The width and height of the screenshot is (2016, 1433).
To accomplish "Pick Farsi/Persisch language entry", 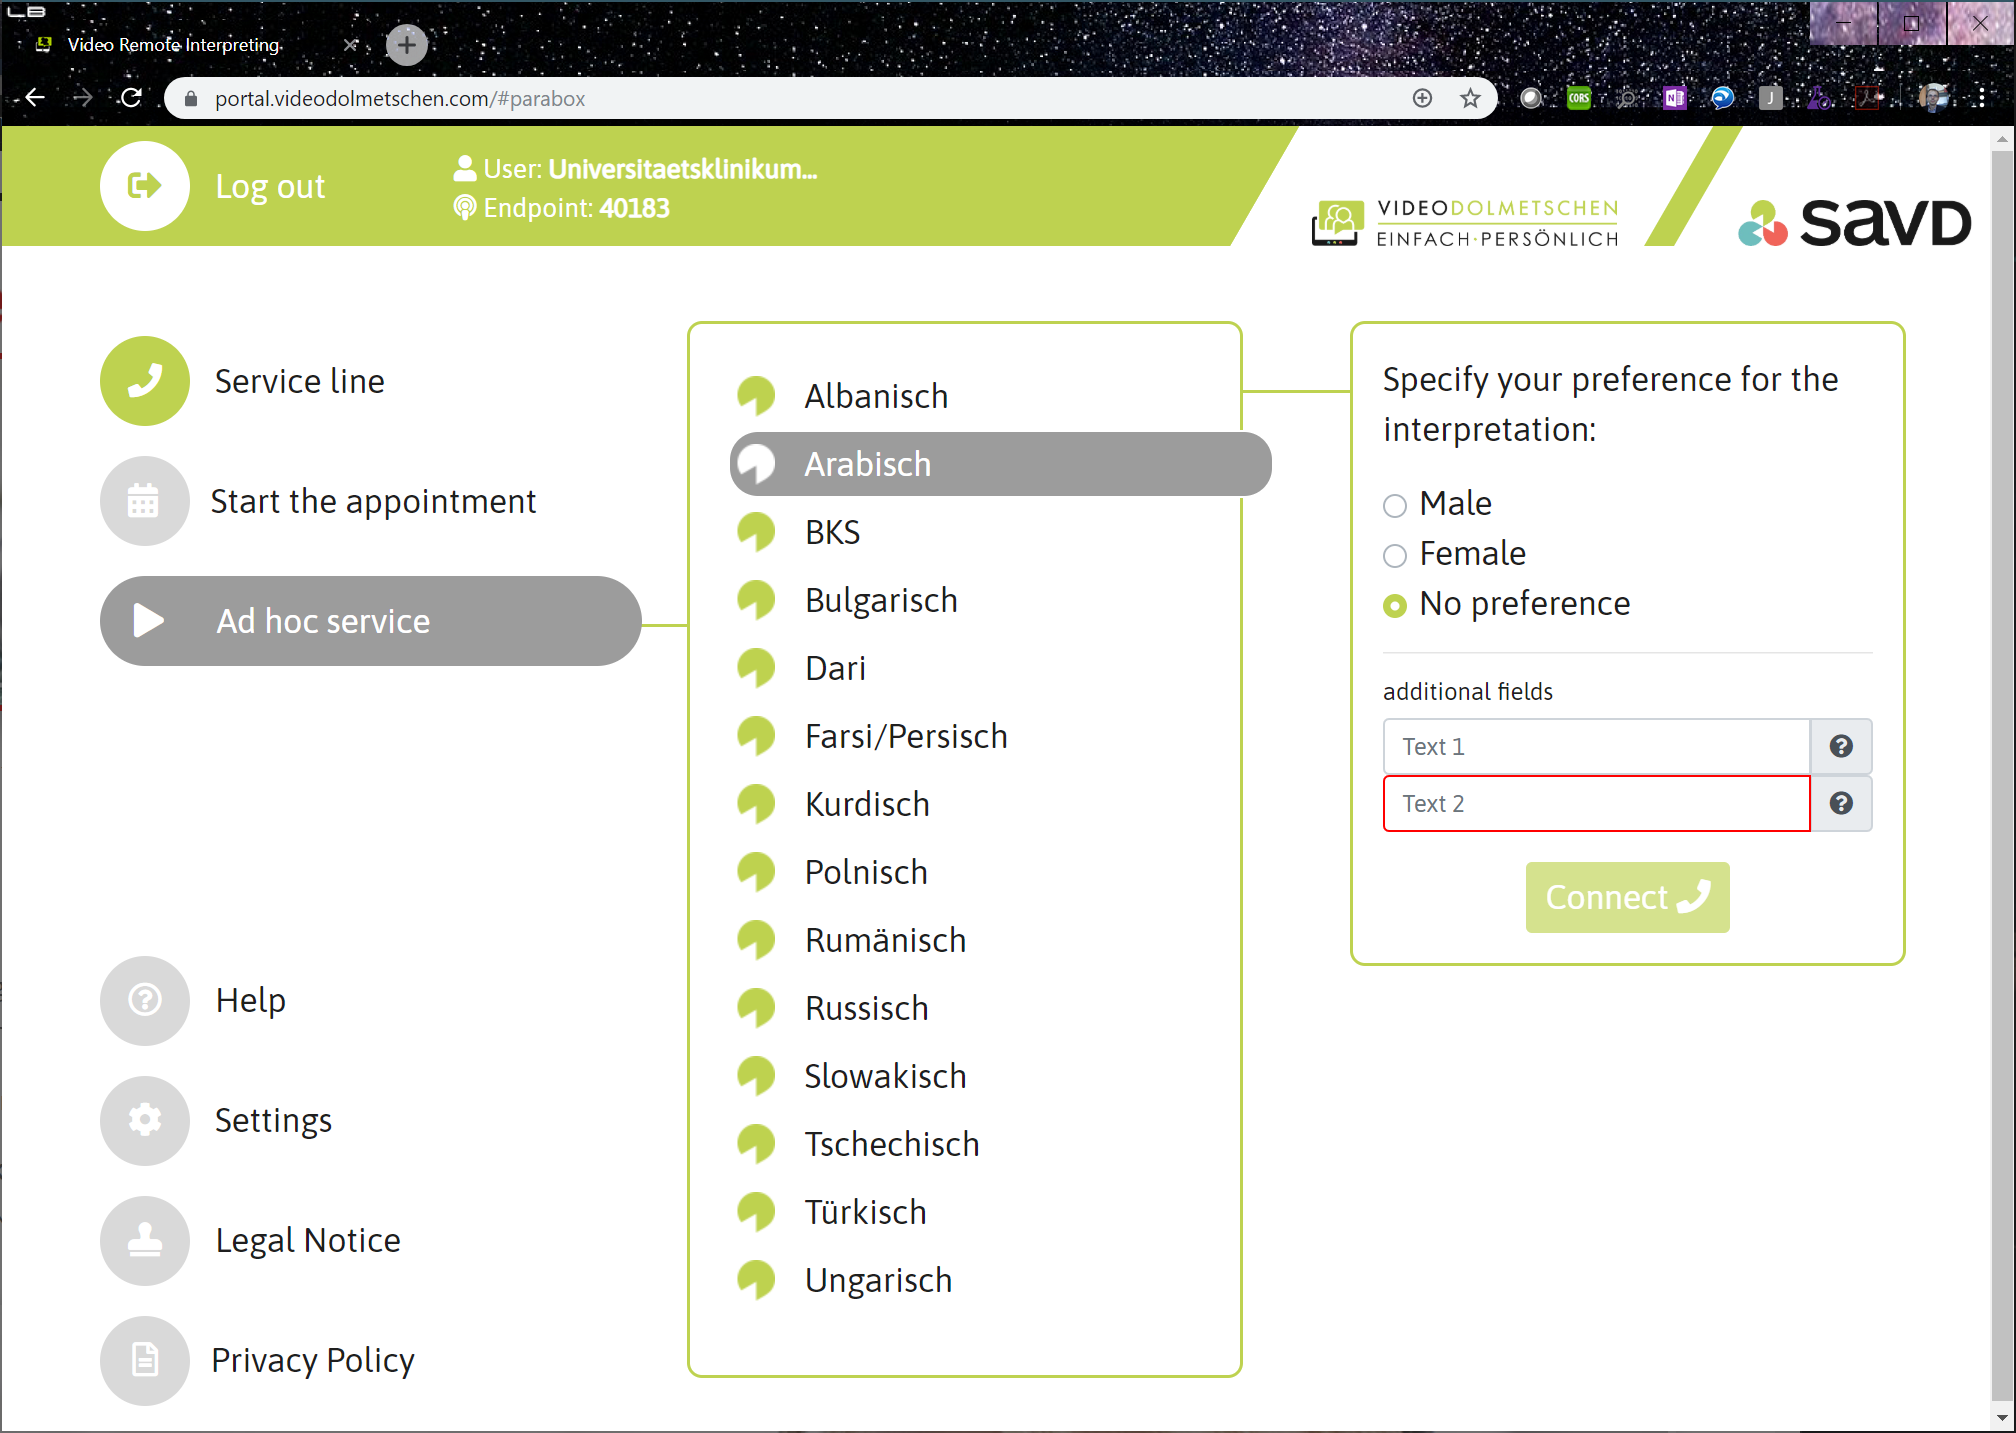I will pos(905,736).
